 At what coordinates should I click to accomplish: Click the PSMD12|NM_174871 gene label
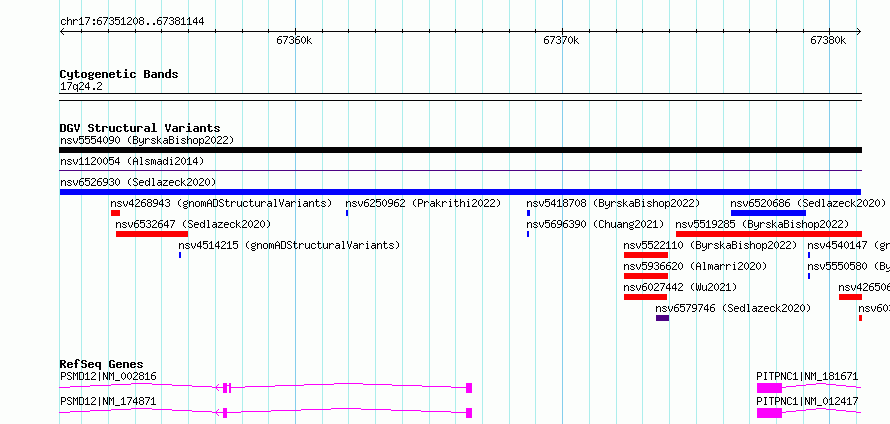tap(108, 401)
